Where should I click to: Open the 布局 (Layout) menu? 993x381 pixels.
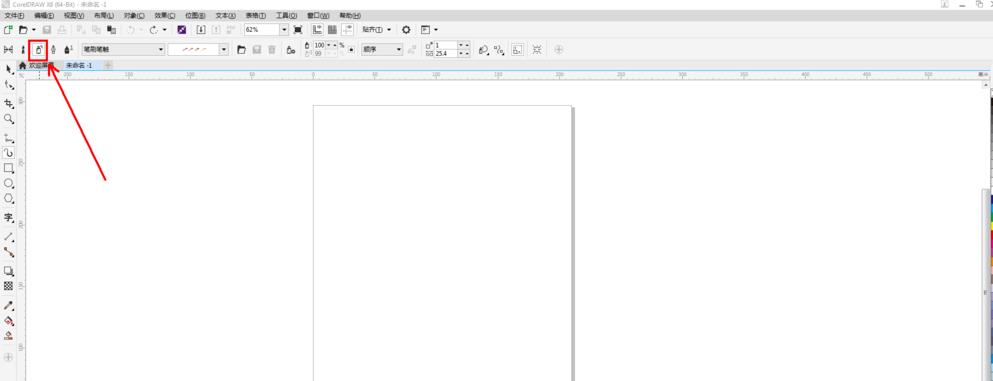click(x=104, y=15)
